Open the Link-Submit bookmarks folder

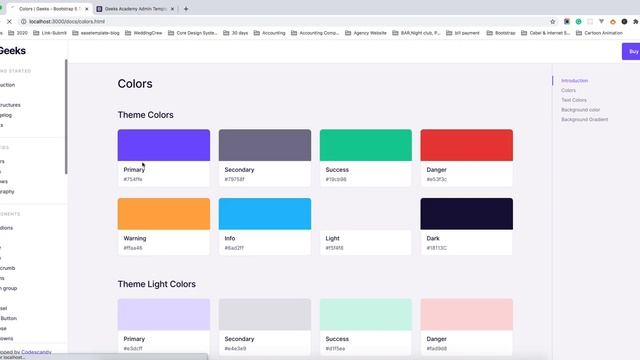pyautogui.click(x=49, y=33)
